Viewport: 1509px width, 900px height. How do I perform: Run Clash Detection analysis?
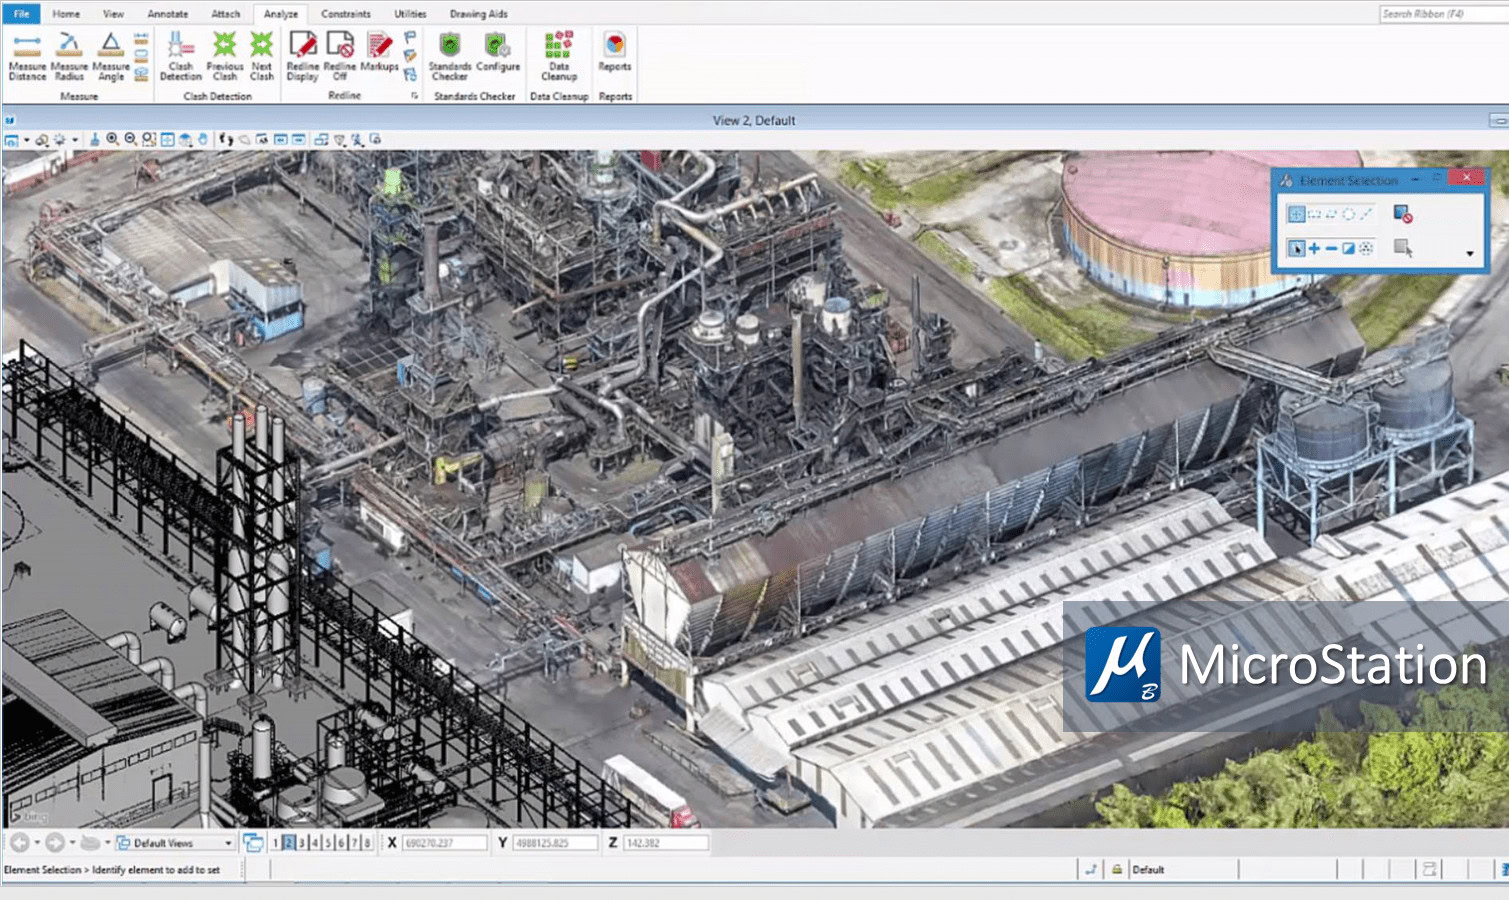tap(181, 57)
